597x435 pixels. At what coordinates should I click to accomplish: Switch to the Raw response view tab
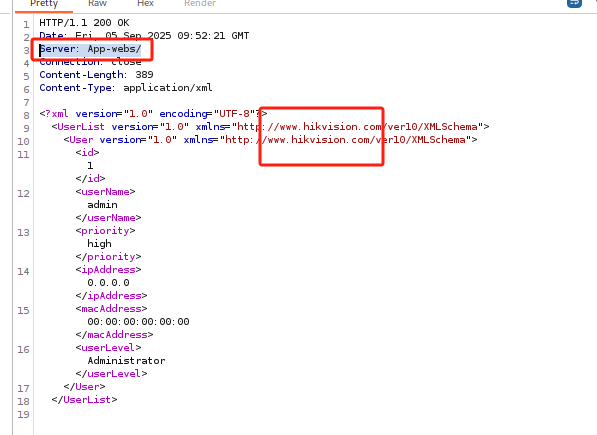(97, 4)
